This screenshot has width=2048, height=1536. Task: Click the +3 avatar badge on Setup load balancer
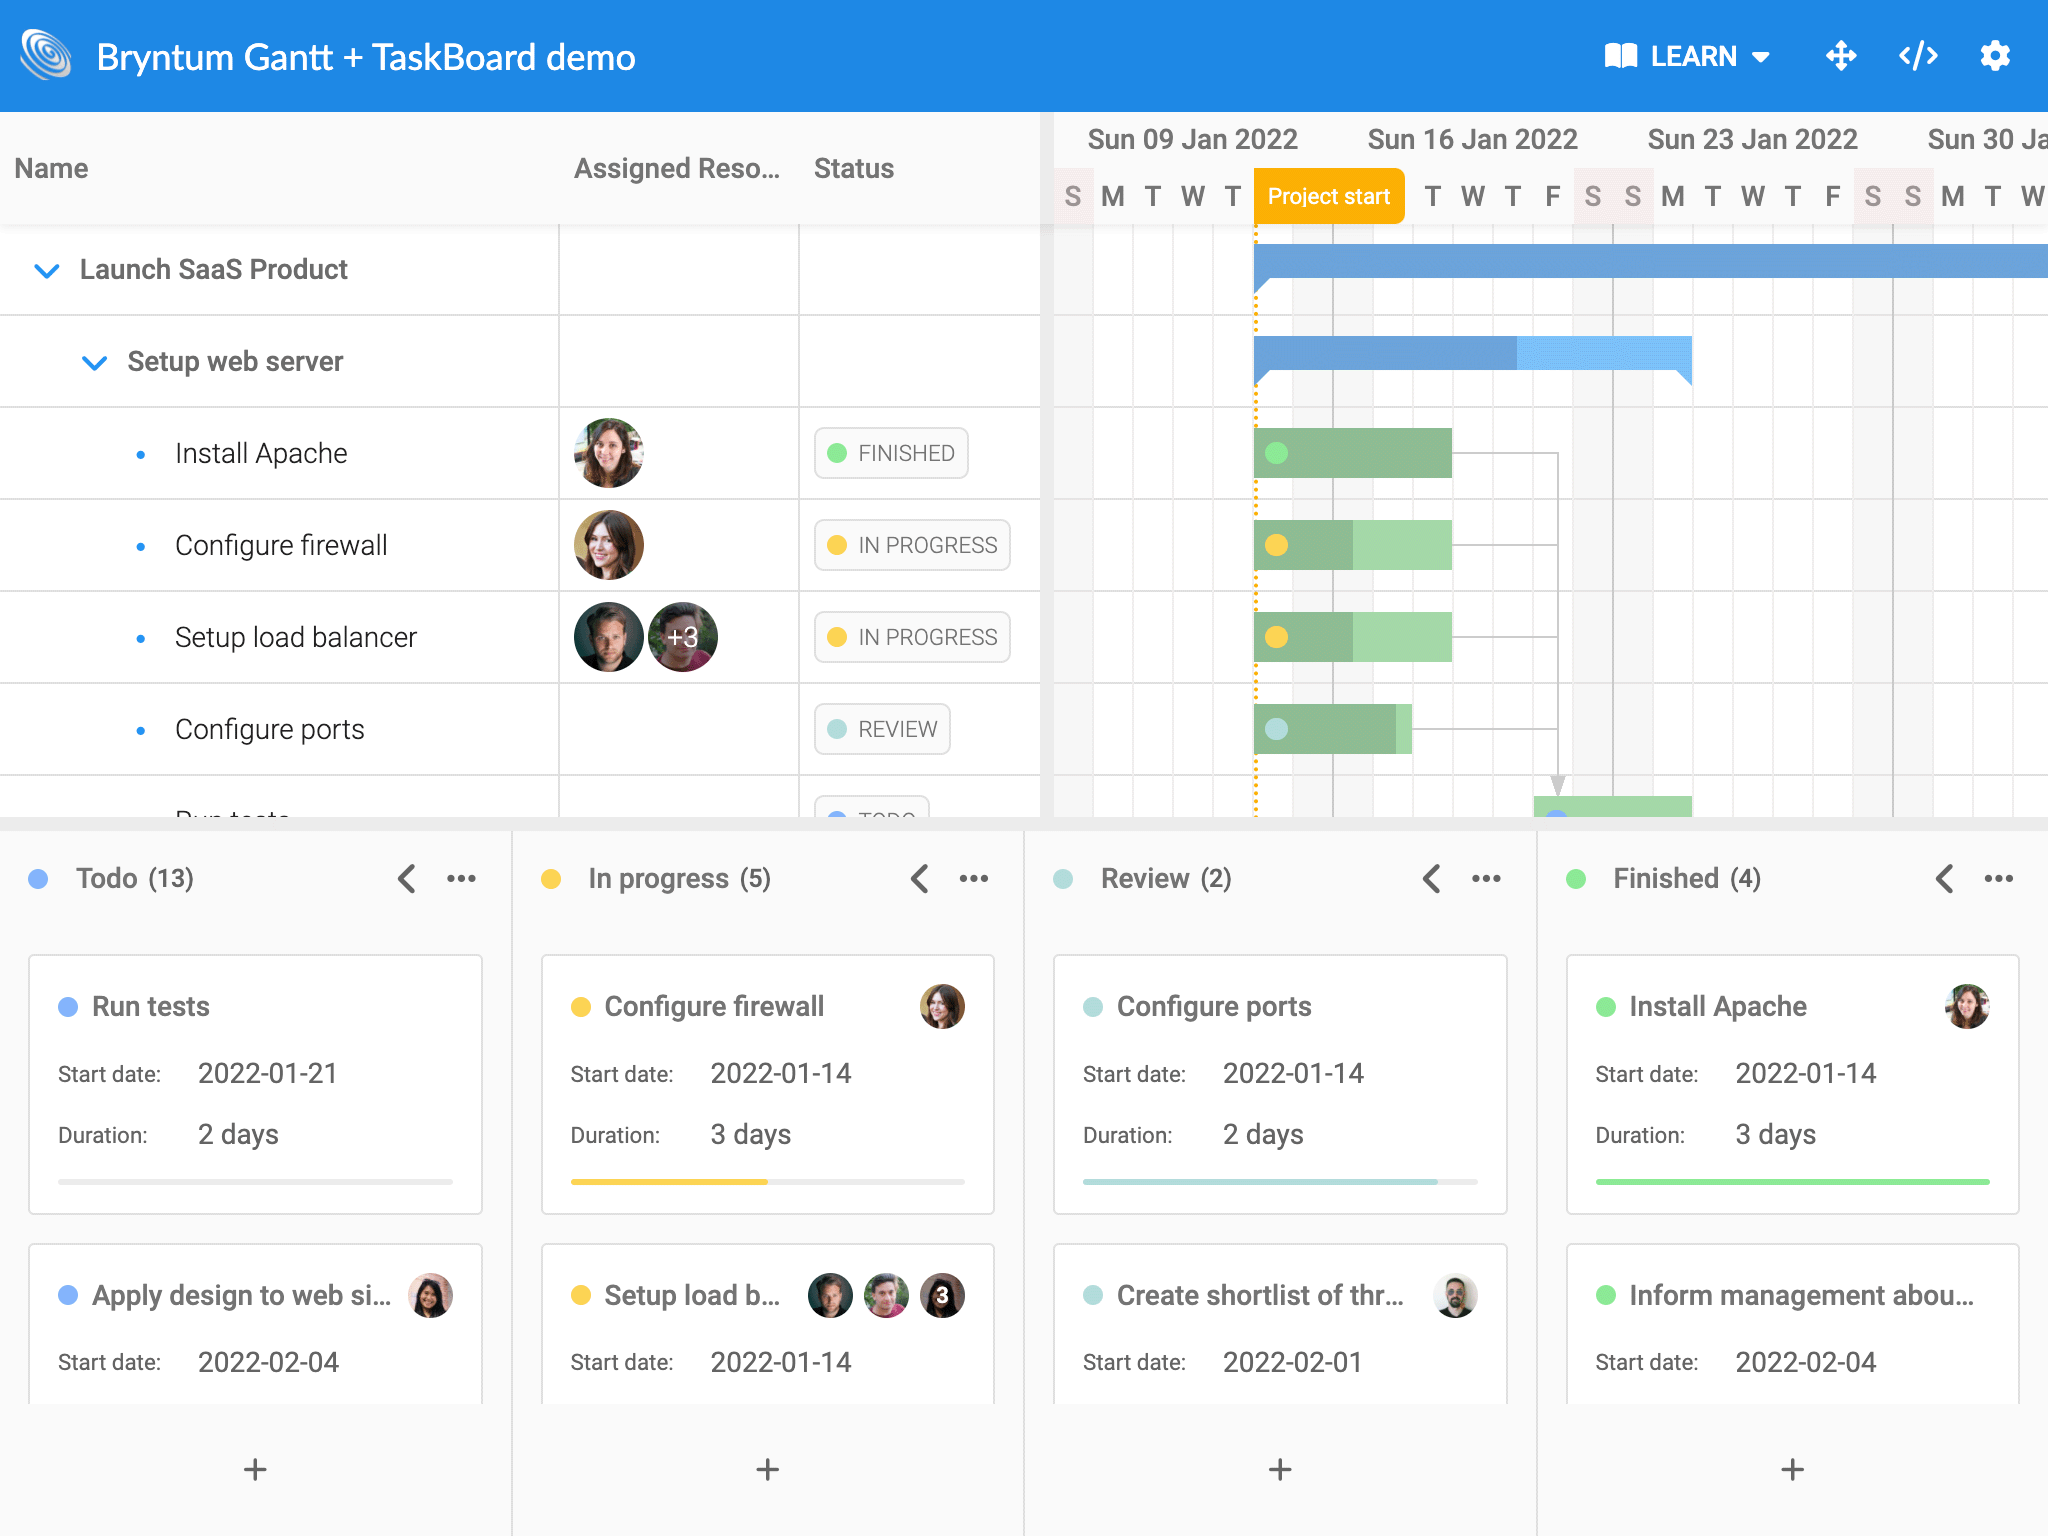(684, 637)
